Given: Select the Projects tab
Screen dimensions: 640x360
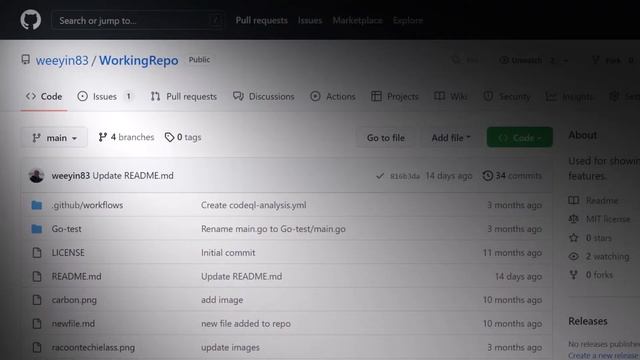Looking at the screenshot, I should click(395, 96).
